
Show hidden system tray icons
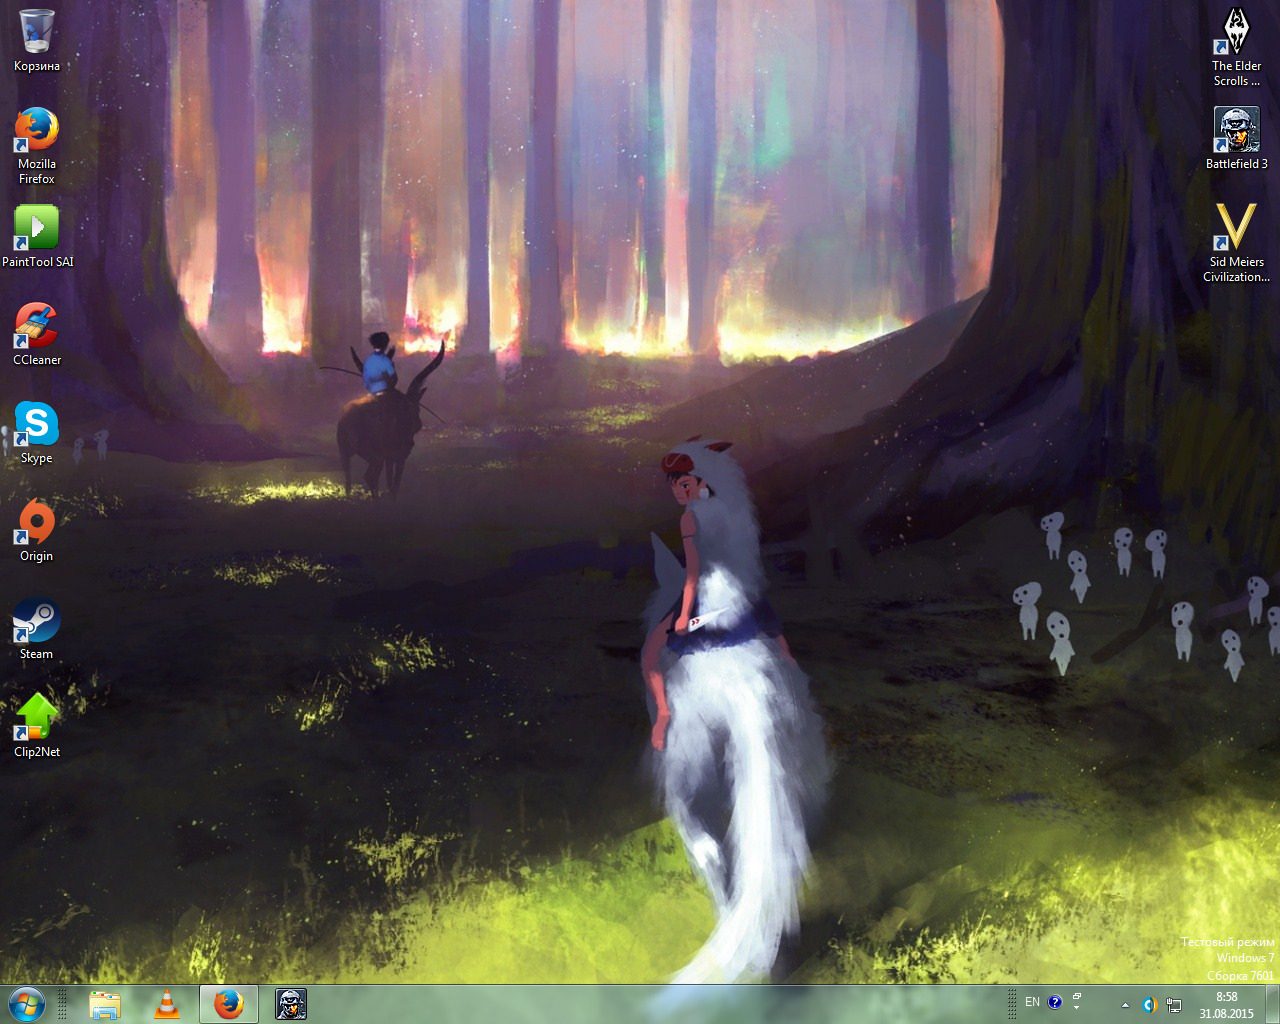(x=1125, y=1004)
